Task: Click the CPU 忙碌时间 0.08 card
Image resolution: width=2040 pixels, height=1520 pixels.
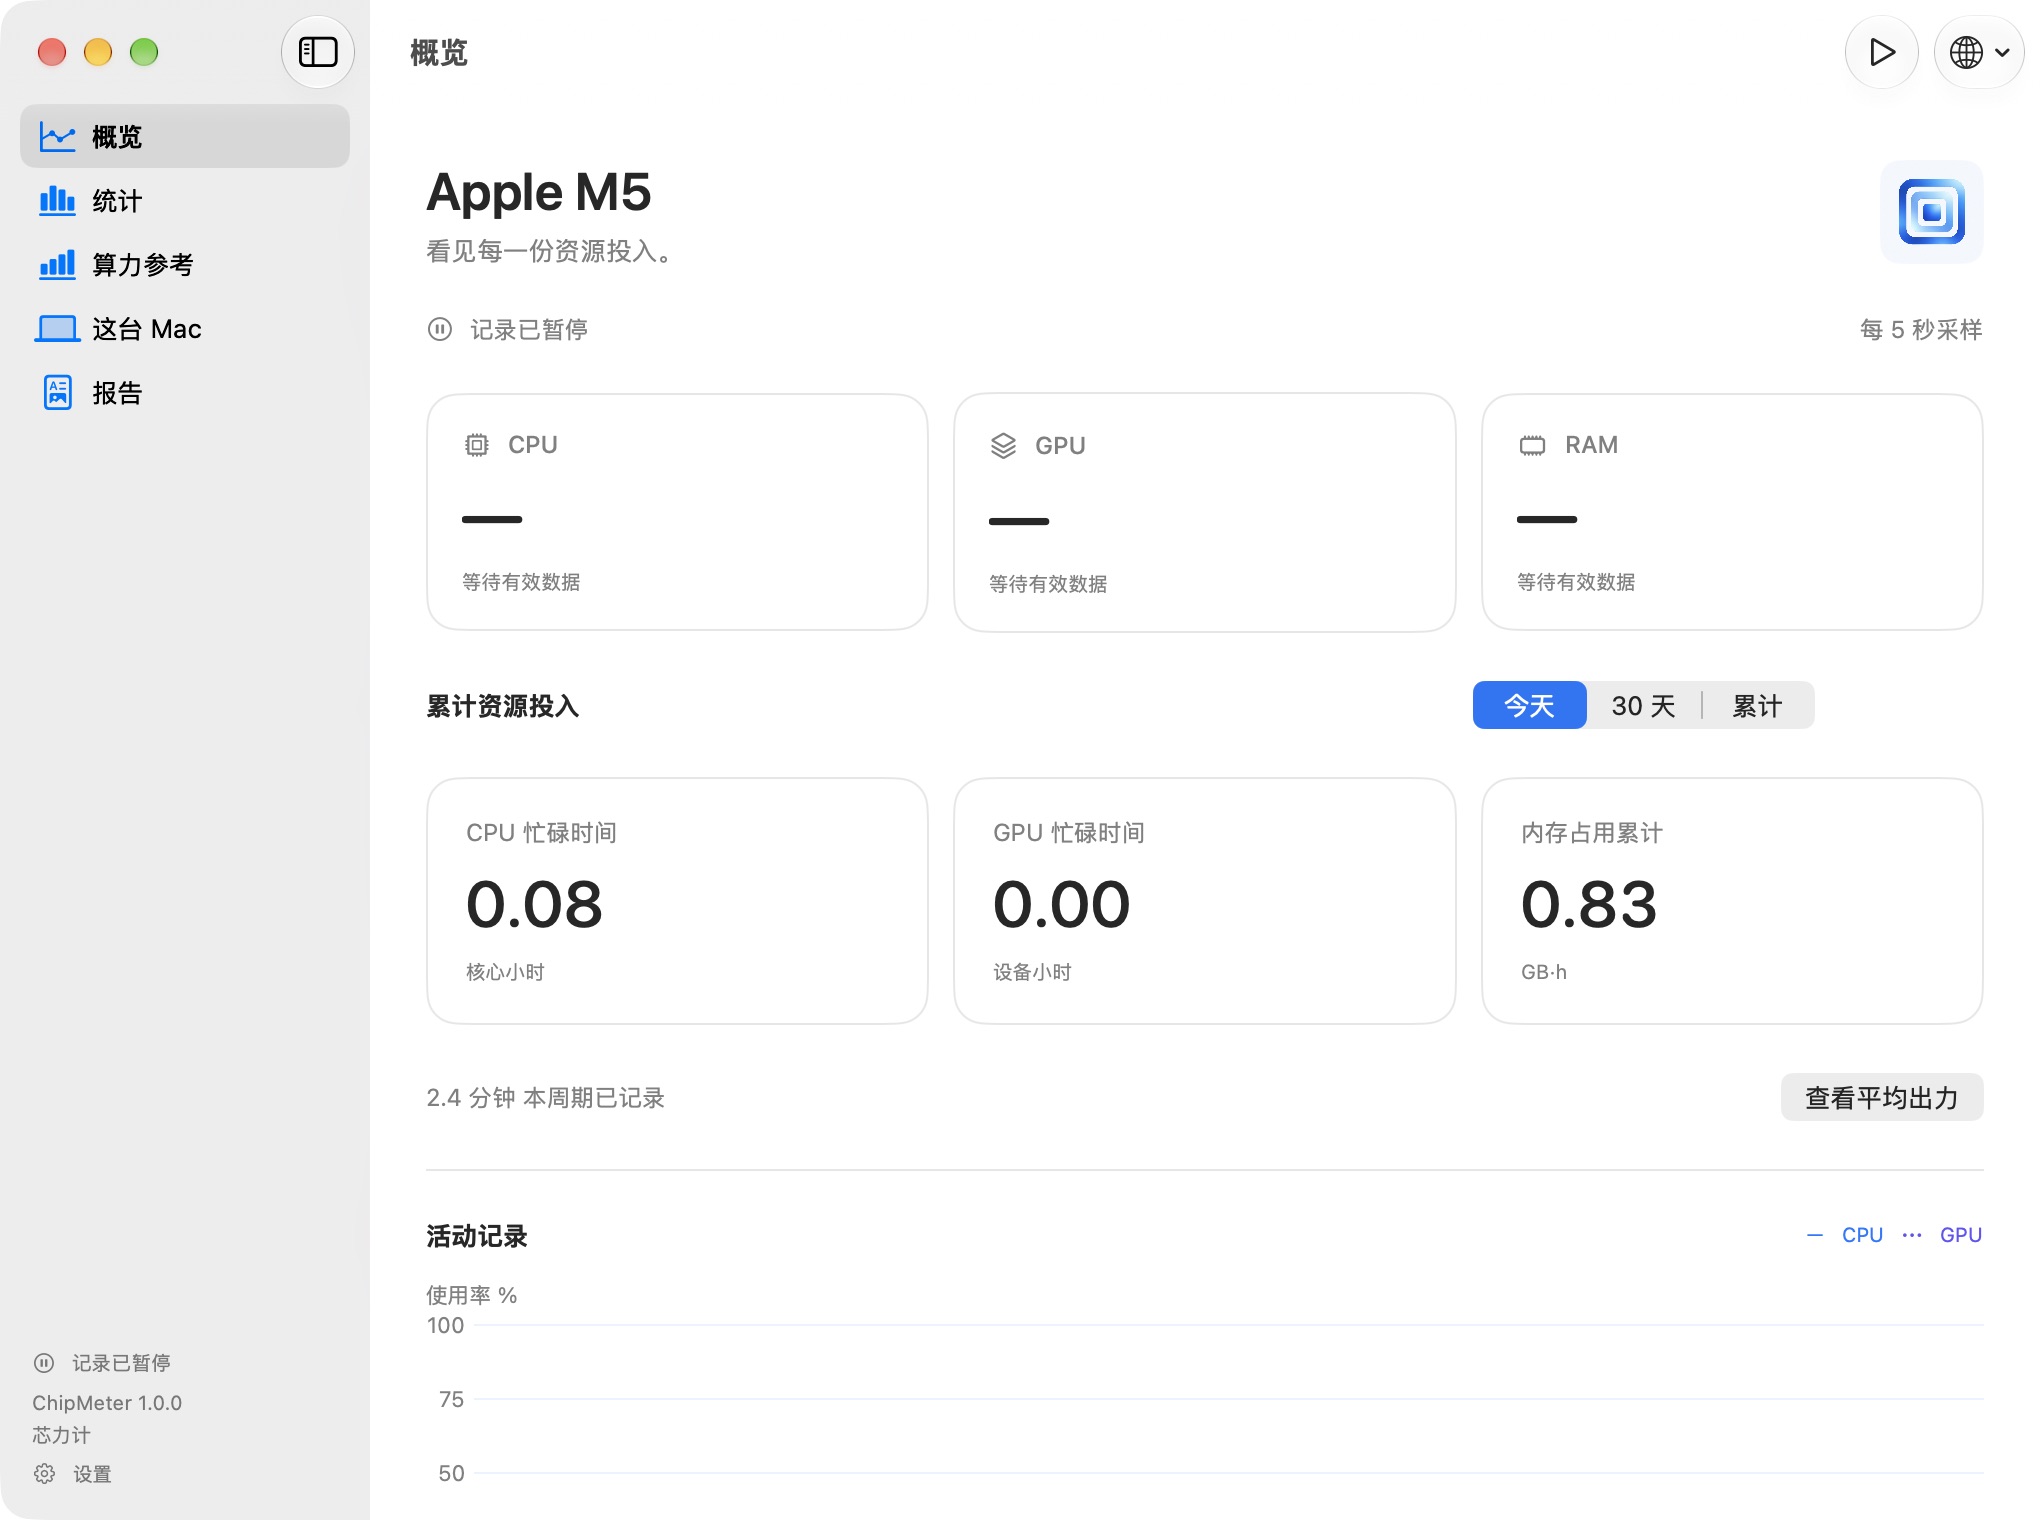Action: (677, 901)
